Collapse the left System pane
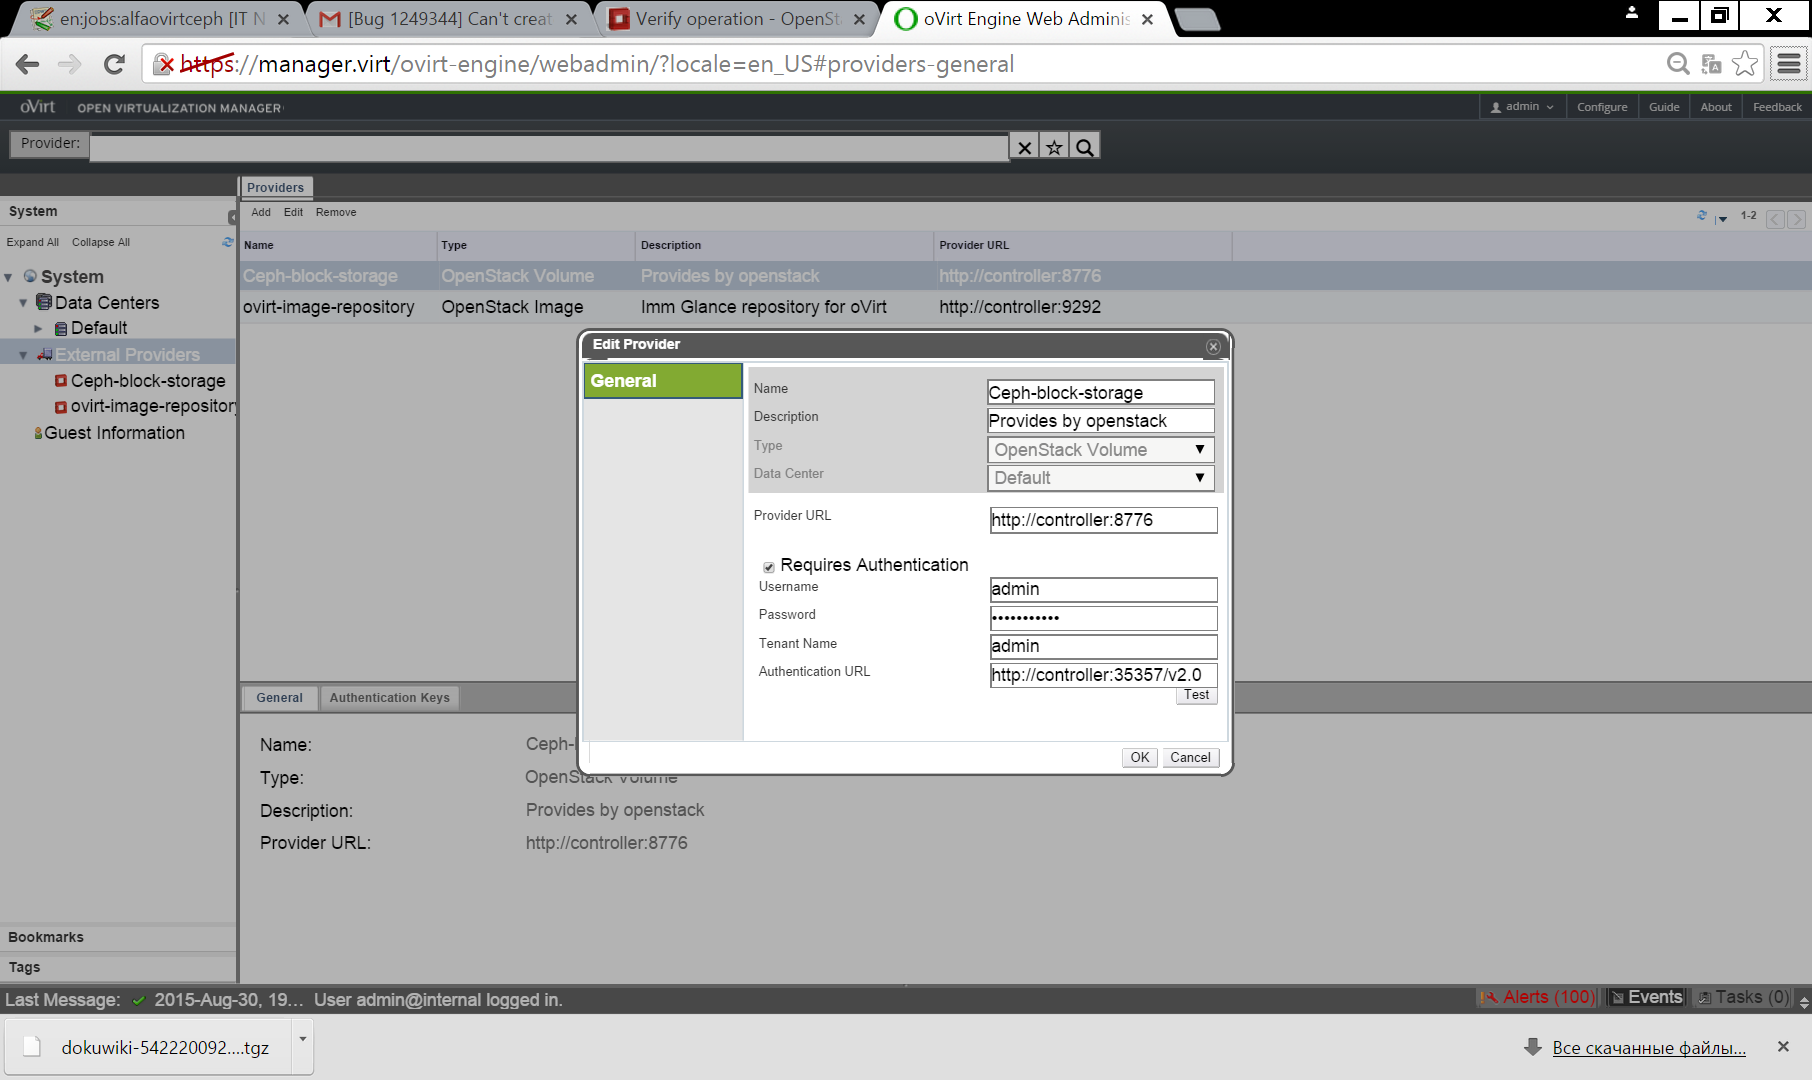The width and height of the screenshot is (1812, 1080). coord(232,217)
